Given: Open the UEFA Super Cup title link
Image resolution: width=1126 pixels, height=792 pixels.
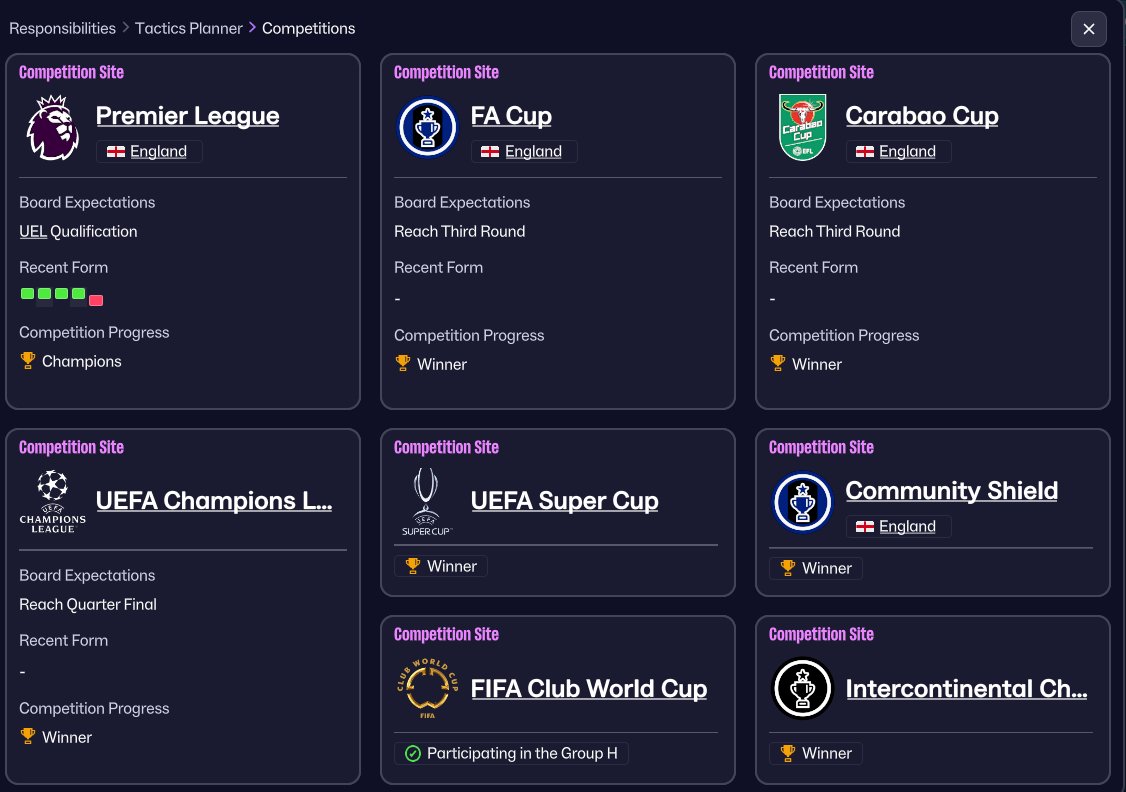Looking at the screenshot, I should pos(564,501).
